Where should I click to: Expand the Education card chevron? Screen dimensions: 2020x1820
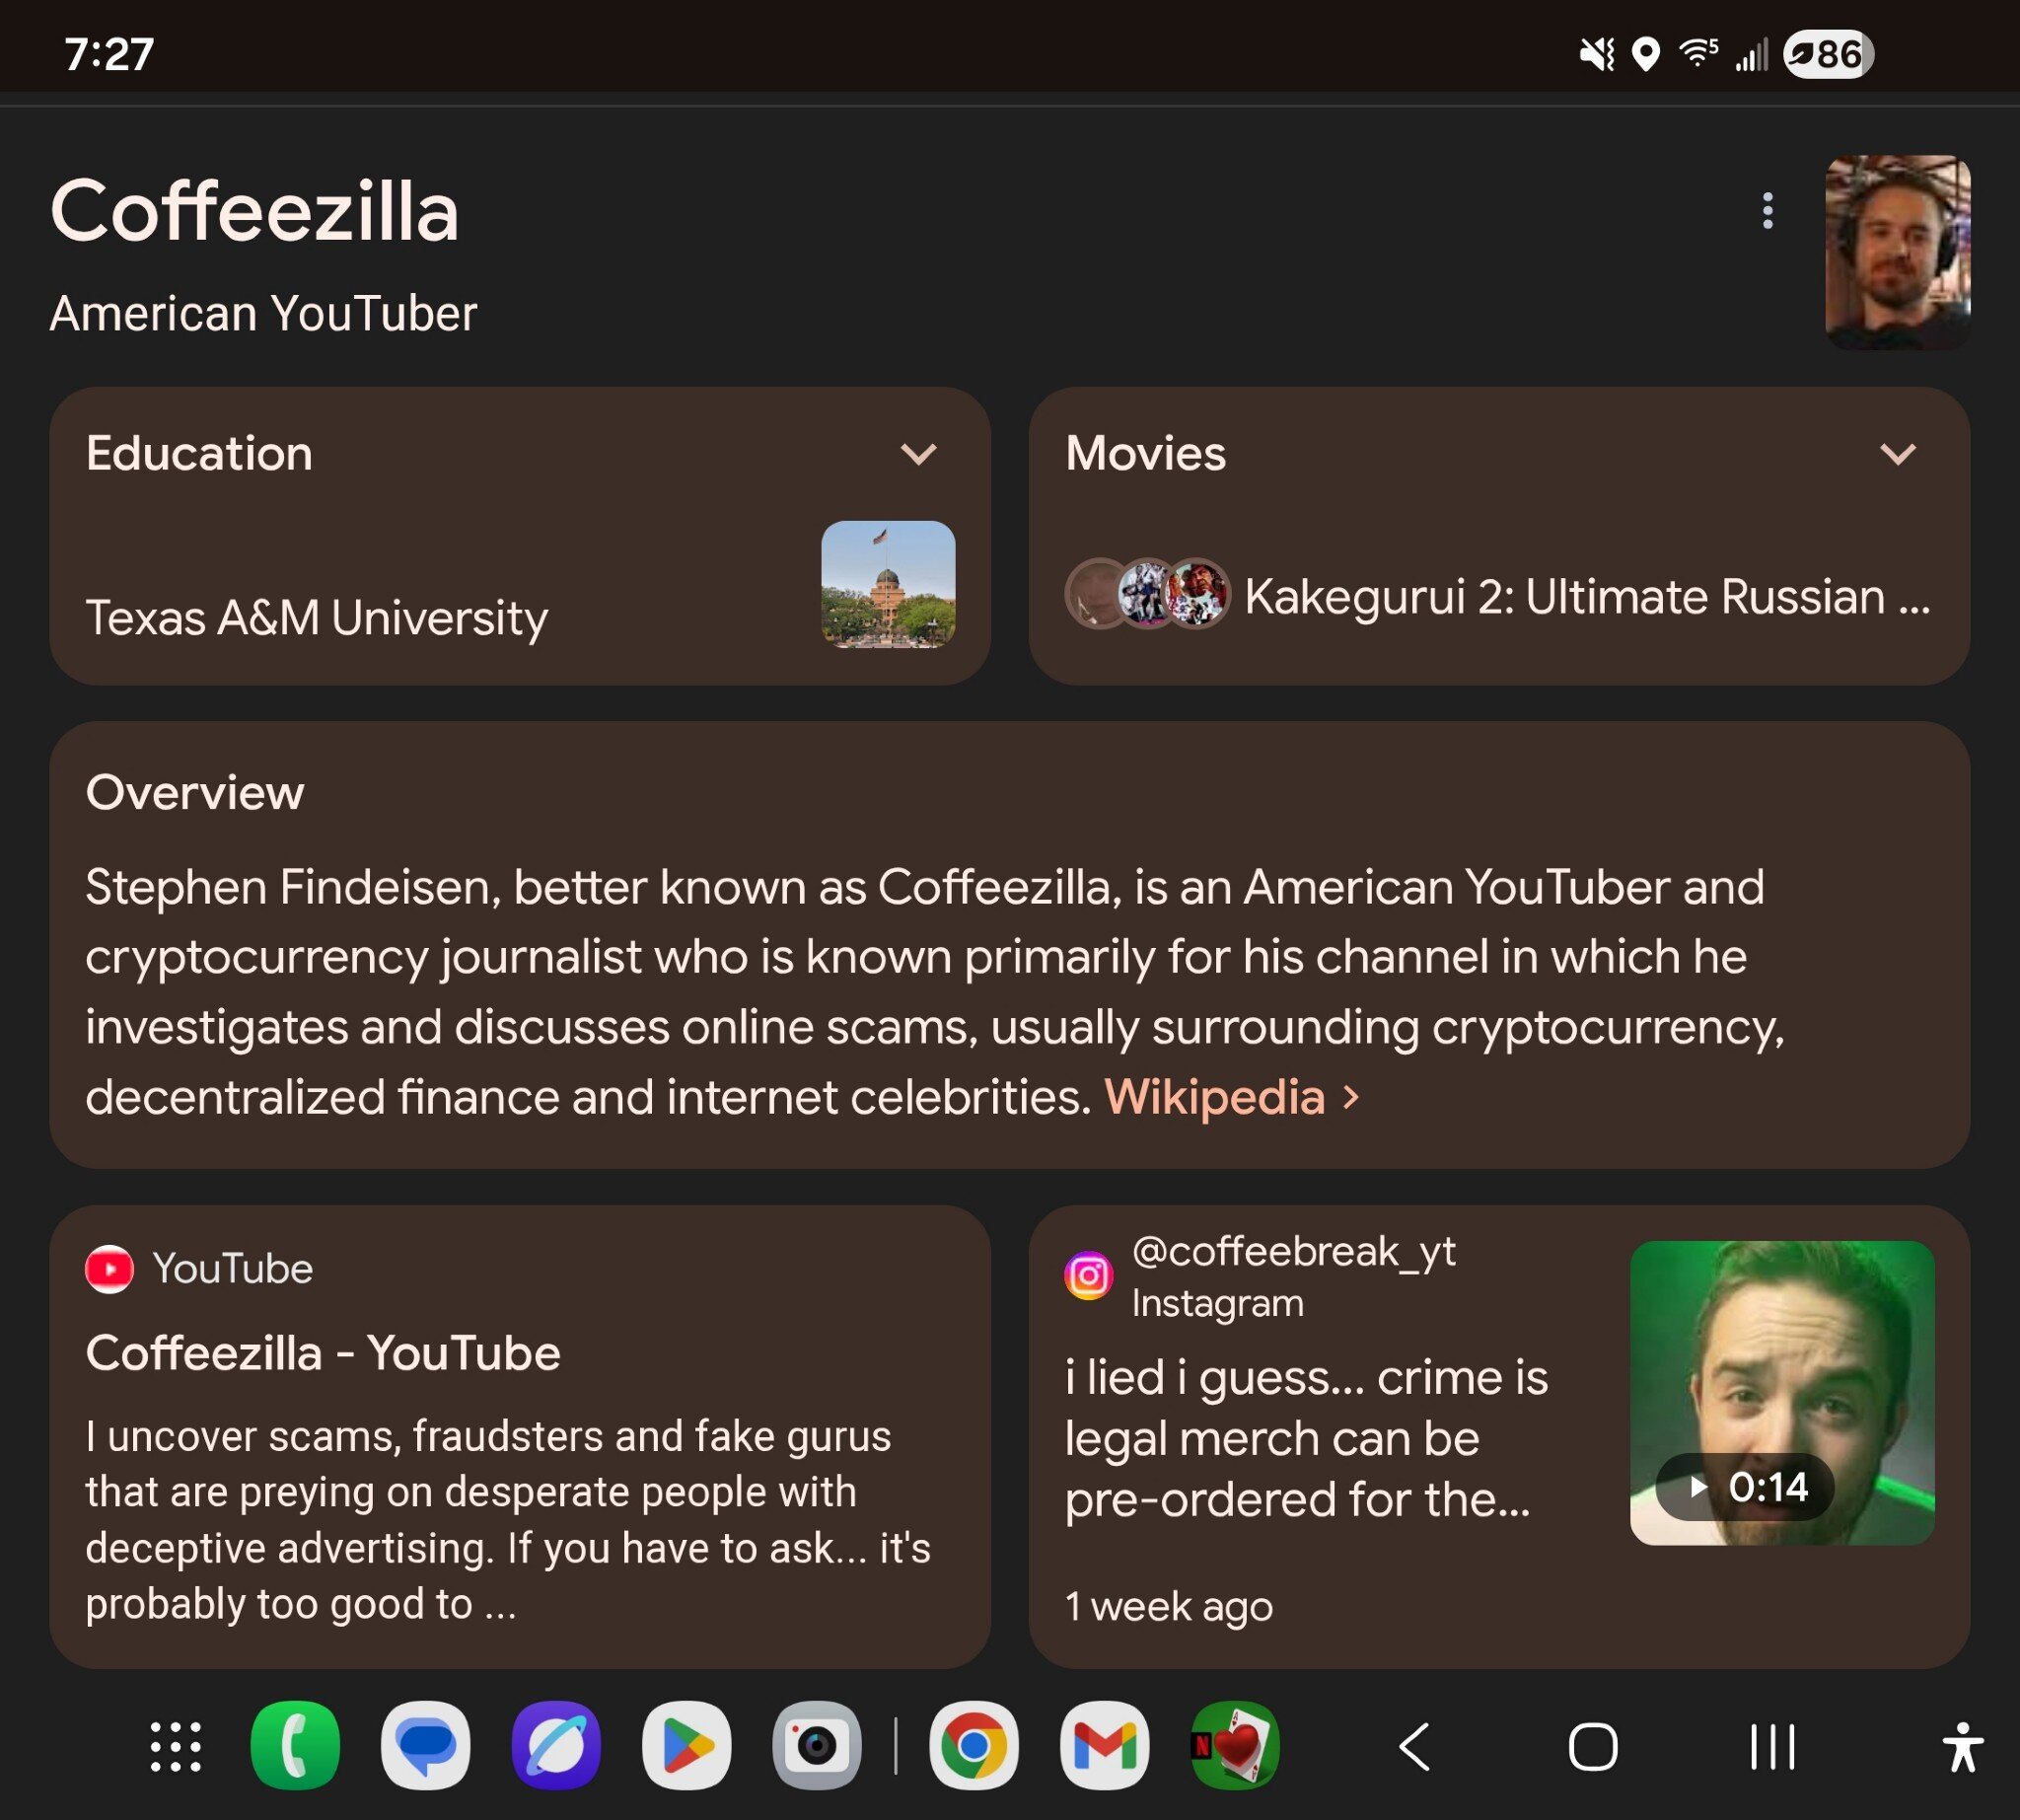click(918, 454)
